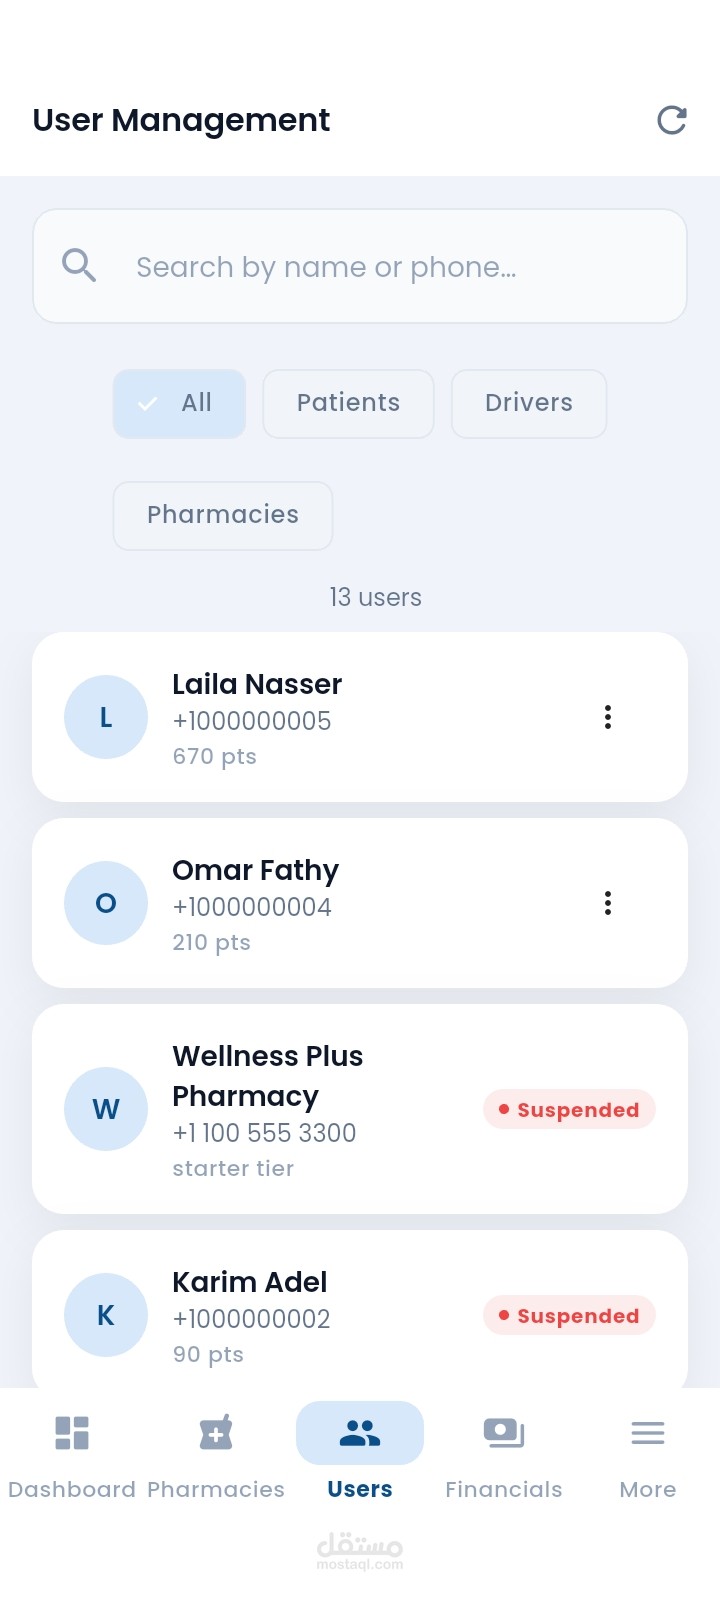Open options menu for Omar Fathy

point(608,903)
